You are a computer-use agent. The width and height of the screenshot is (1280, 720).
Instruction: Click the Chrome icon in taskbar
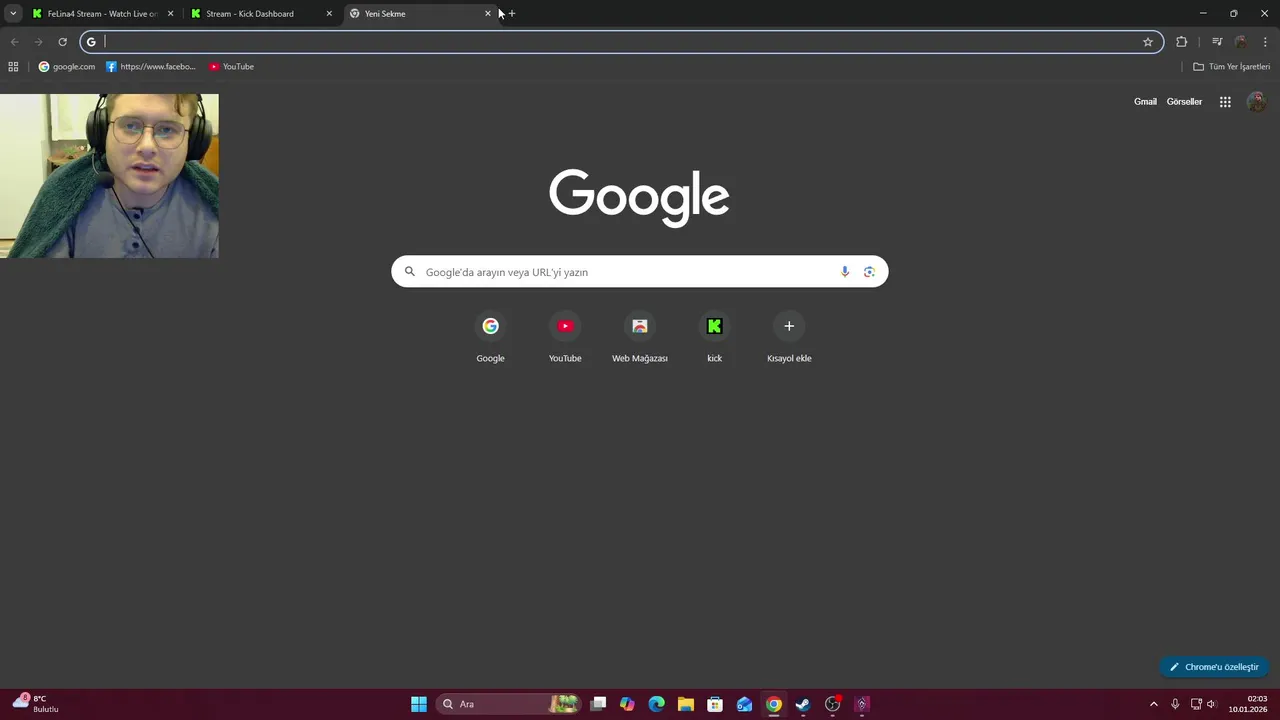[x=774, y=704]
